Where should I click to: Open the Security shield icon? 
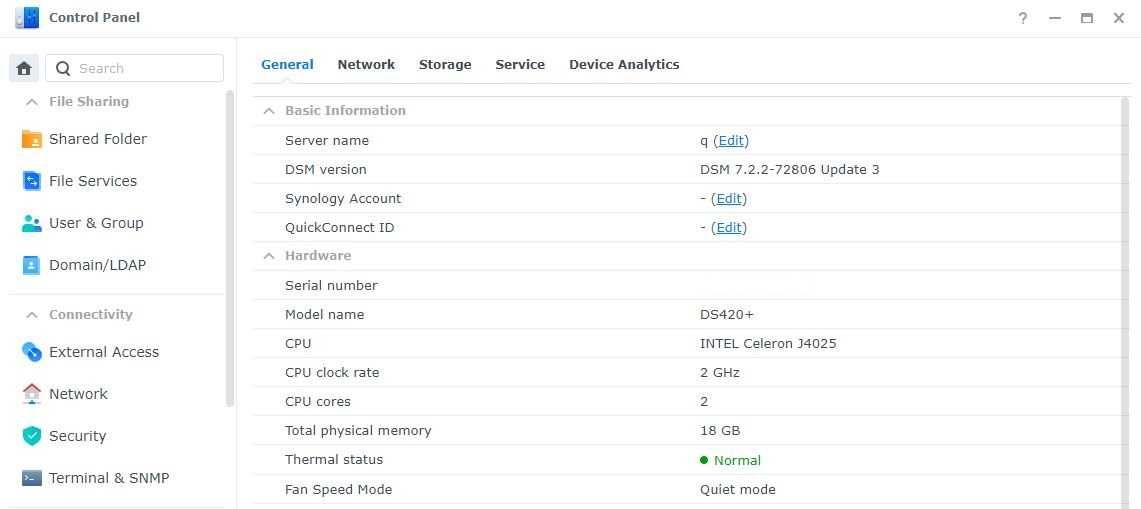click(x=31, y=436)
